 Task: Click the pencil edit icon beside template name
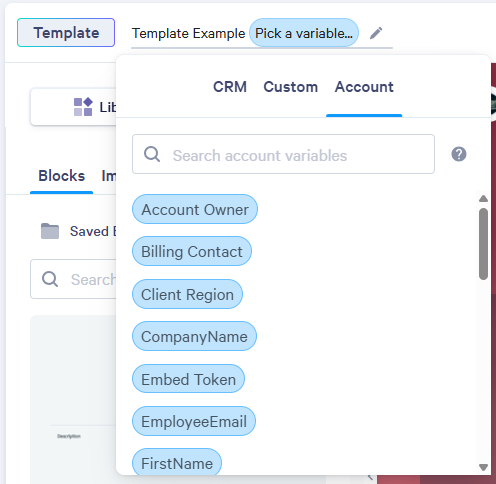376,33
